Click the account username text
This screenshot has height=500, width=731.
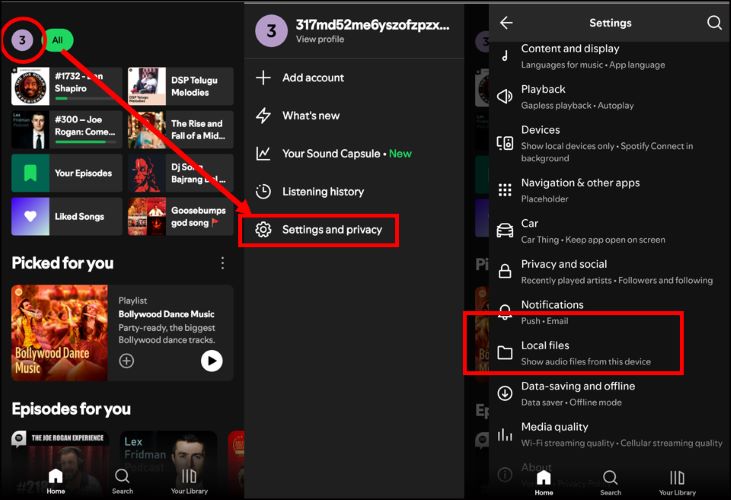click(x=372, y=25)
